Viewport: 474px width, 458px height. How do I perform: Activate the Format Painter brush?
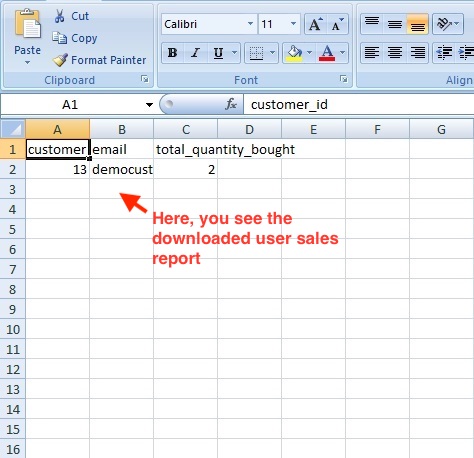[99, 60]
